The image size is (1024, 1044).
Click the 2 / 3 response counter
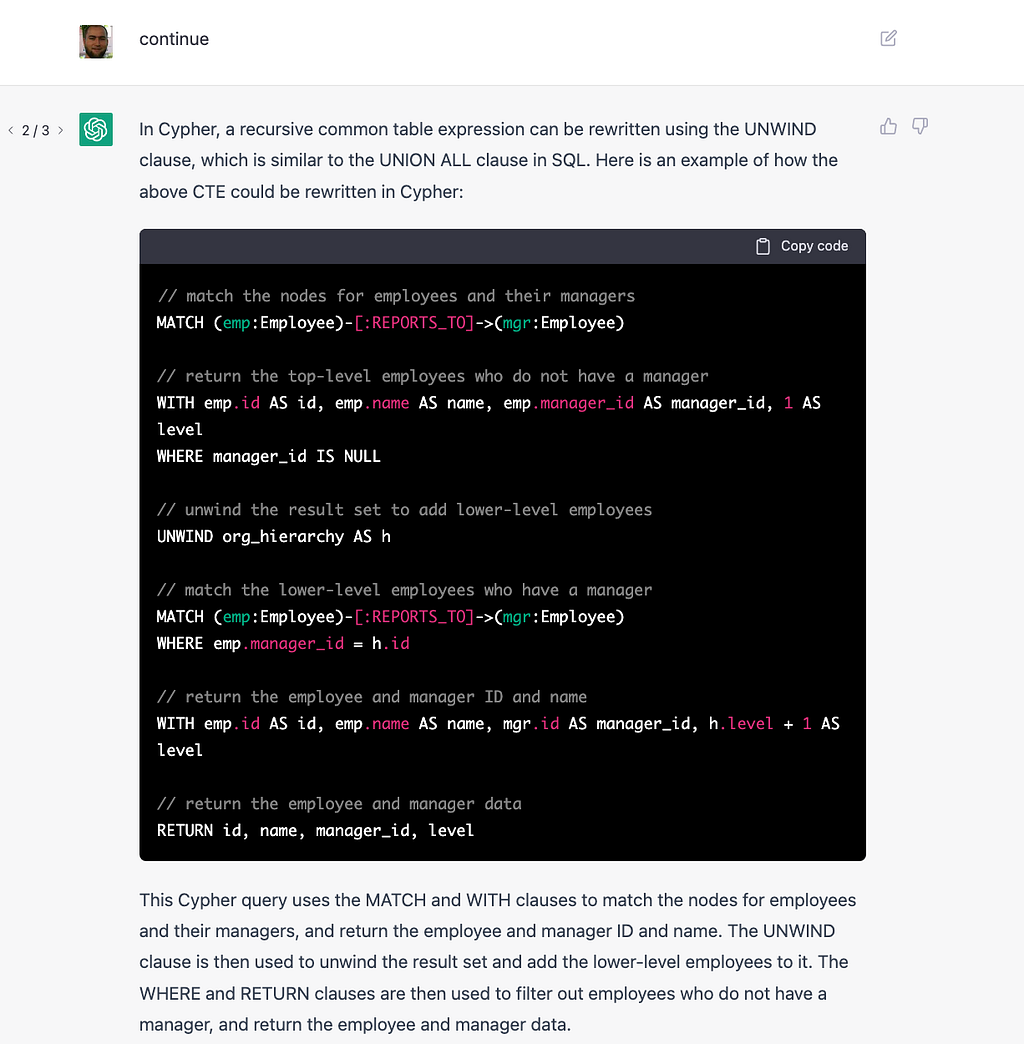point(36,130)
